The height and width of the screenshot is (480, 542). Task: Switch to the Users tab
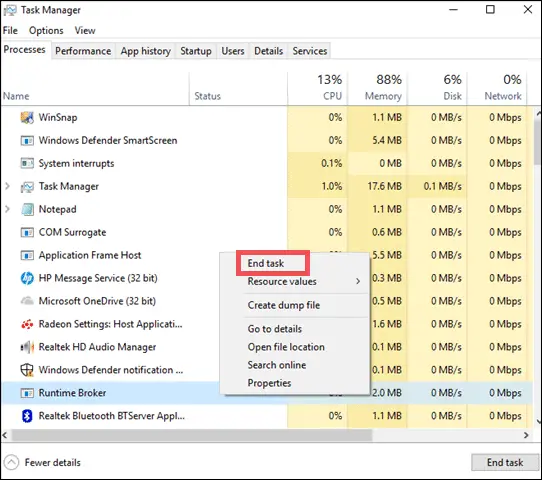tap(233, 51)
